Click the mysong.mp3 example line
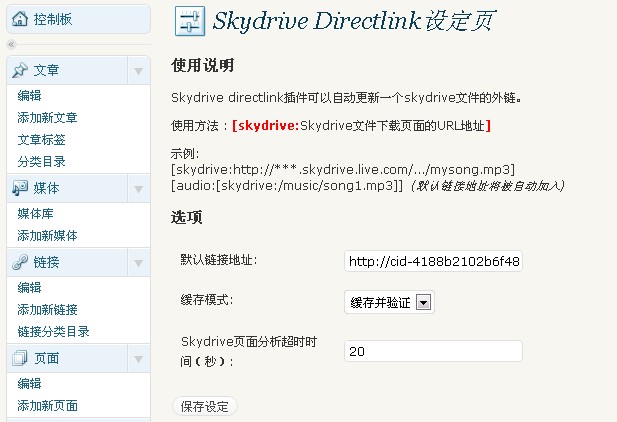The image size is (617, 422). [343, 170]
